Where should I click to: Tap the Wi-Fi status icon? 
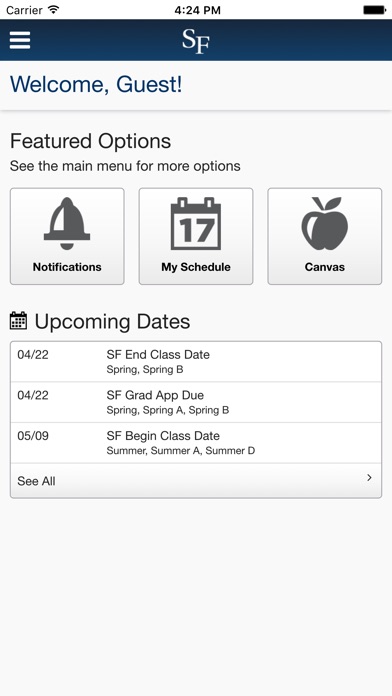[x=53, y=9]
